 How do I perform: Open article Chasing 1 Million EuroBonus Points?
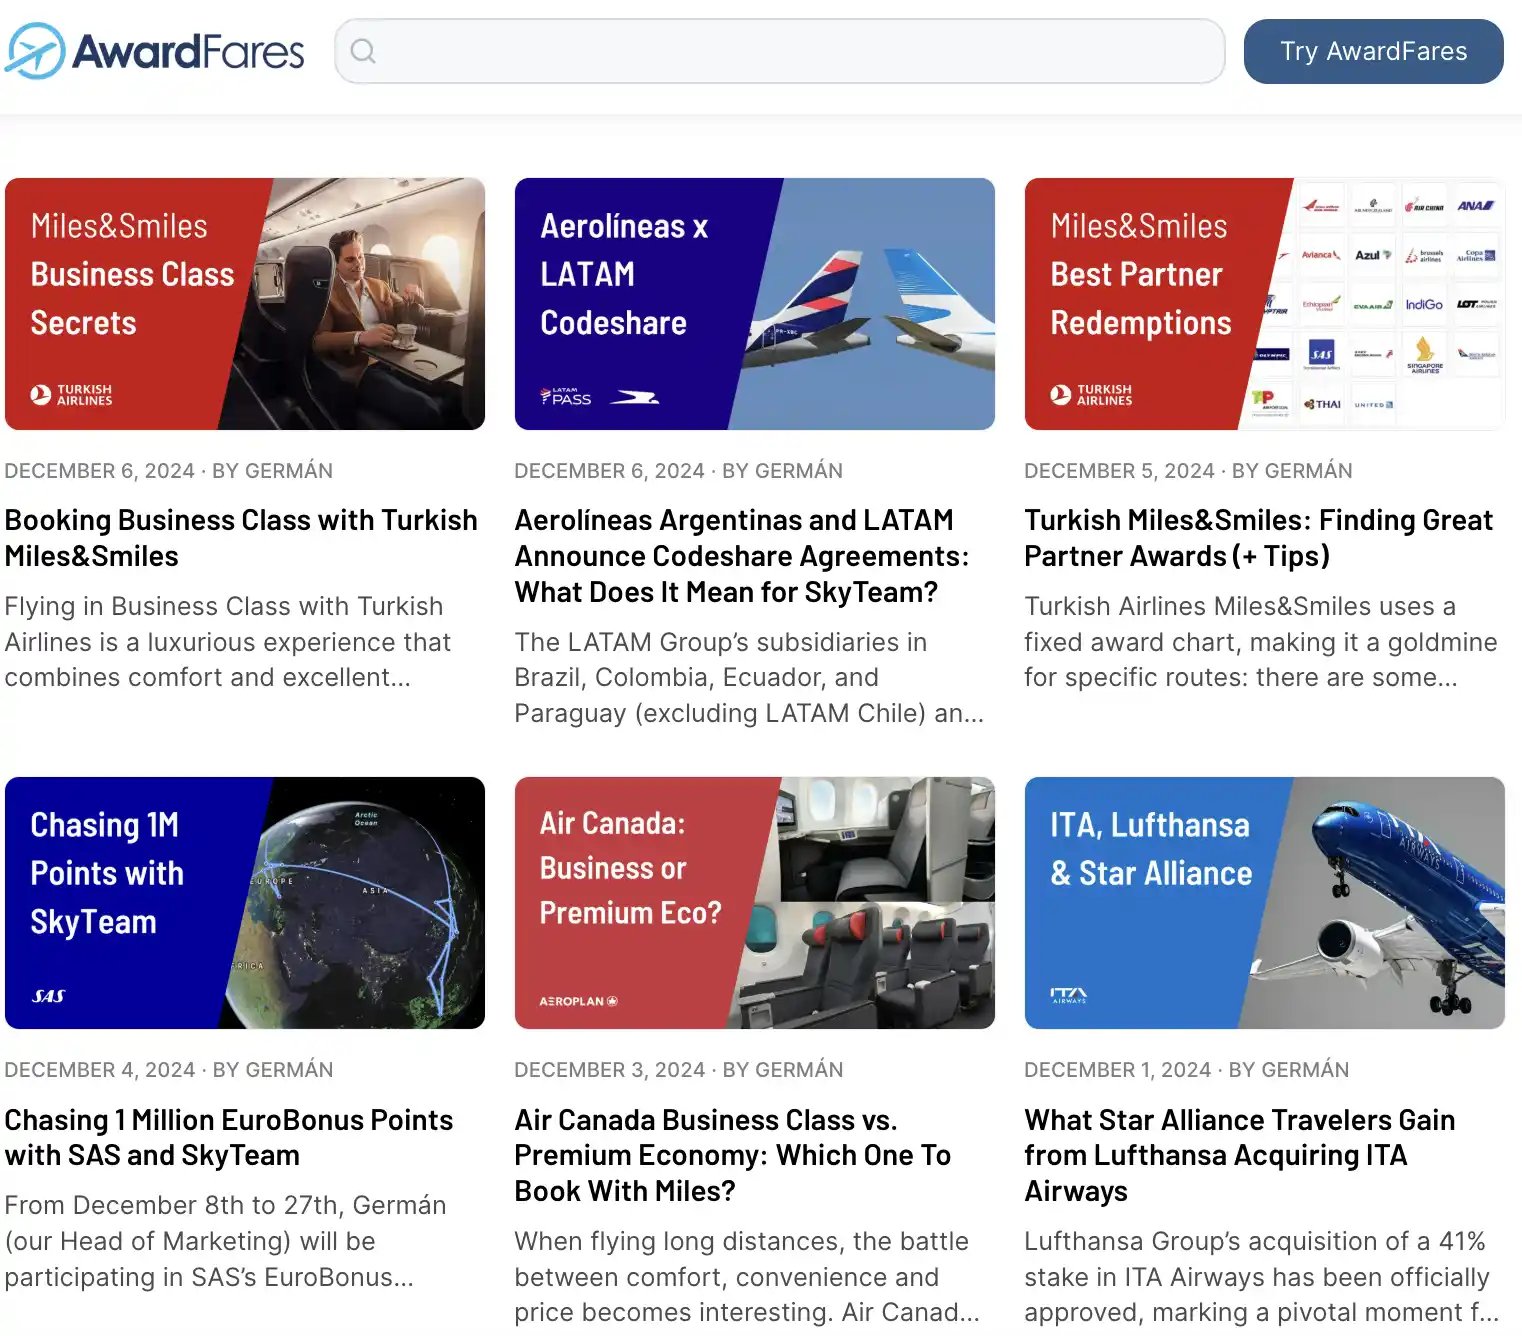click(x=229, y=1137)
